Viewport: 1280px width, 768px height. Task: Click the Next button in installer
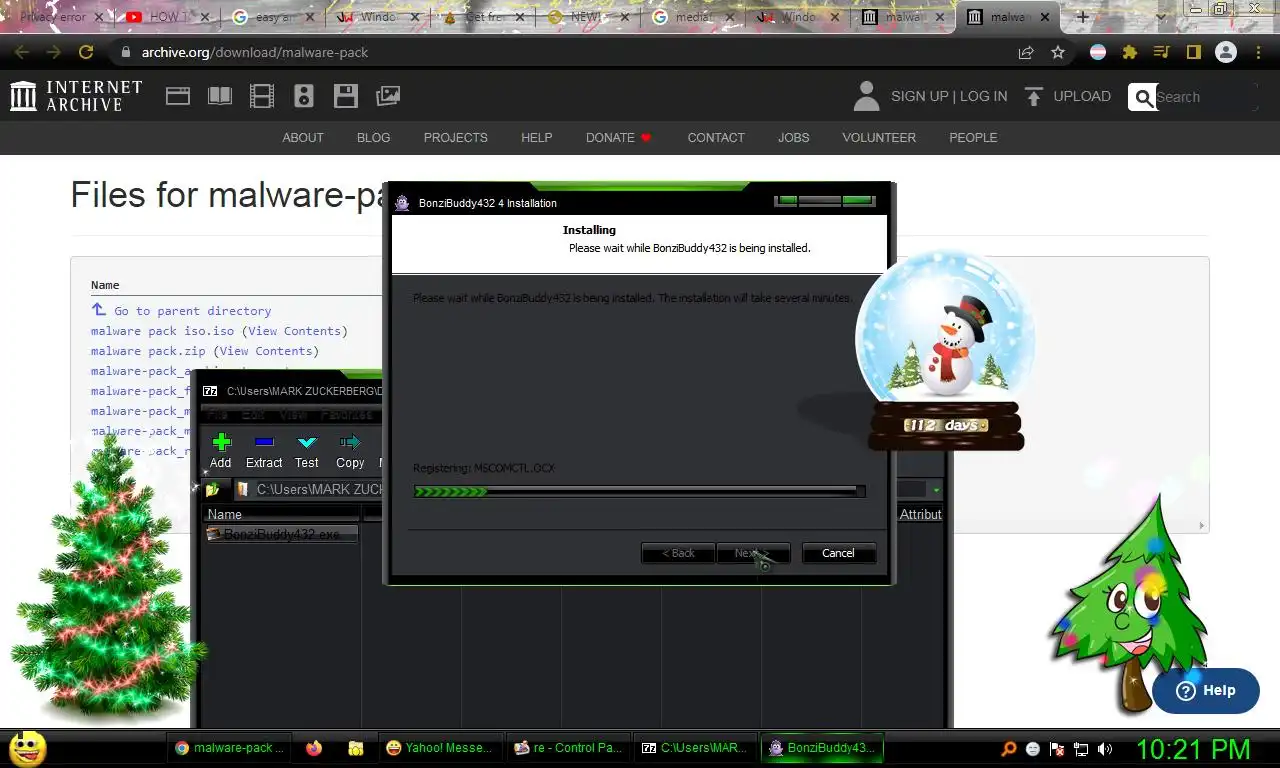(x=753, y=553)
